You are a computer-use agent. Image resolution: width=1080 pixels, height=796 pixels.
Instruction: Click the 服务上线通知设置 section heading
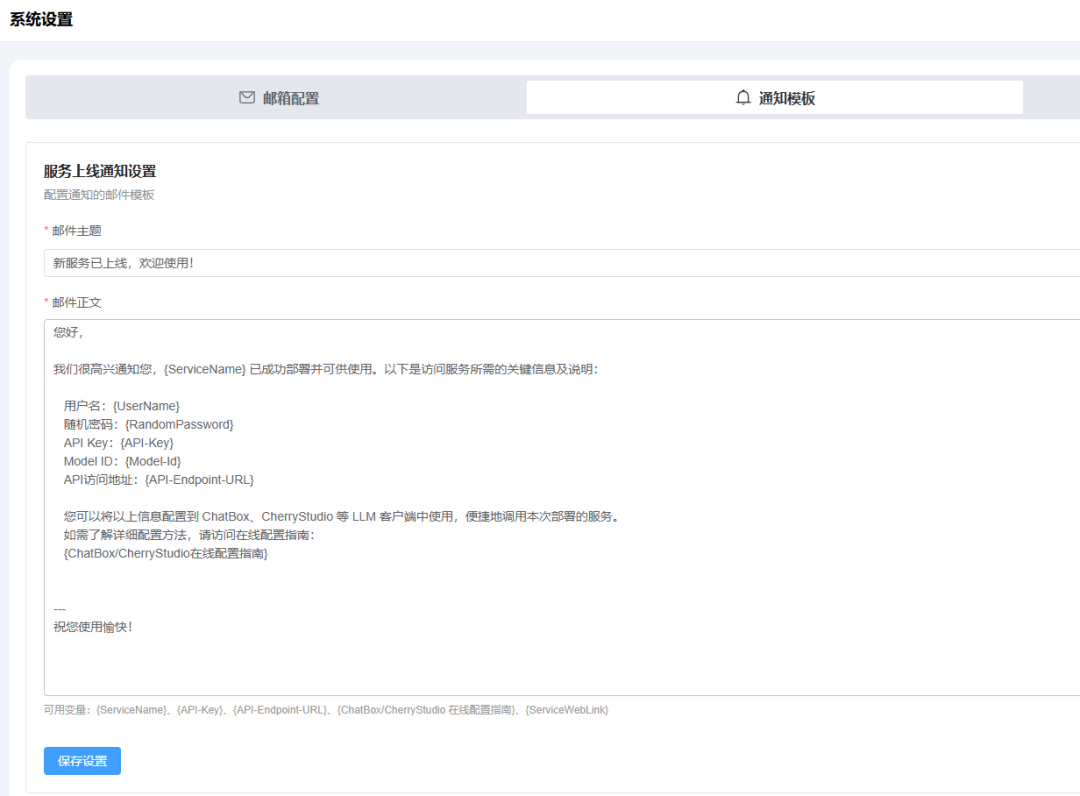click(x=100, y=171)
